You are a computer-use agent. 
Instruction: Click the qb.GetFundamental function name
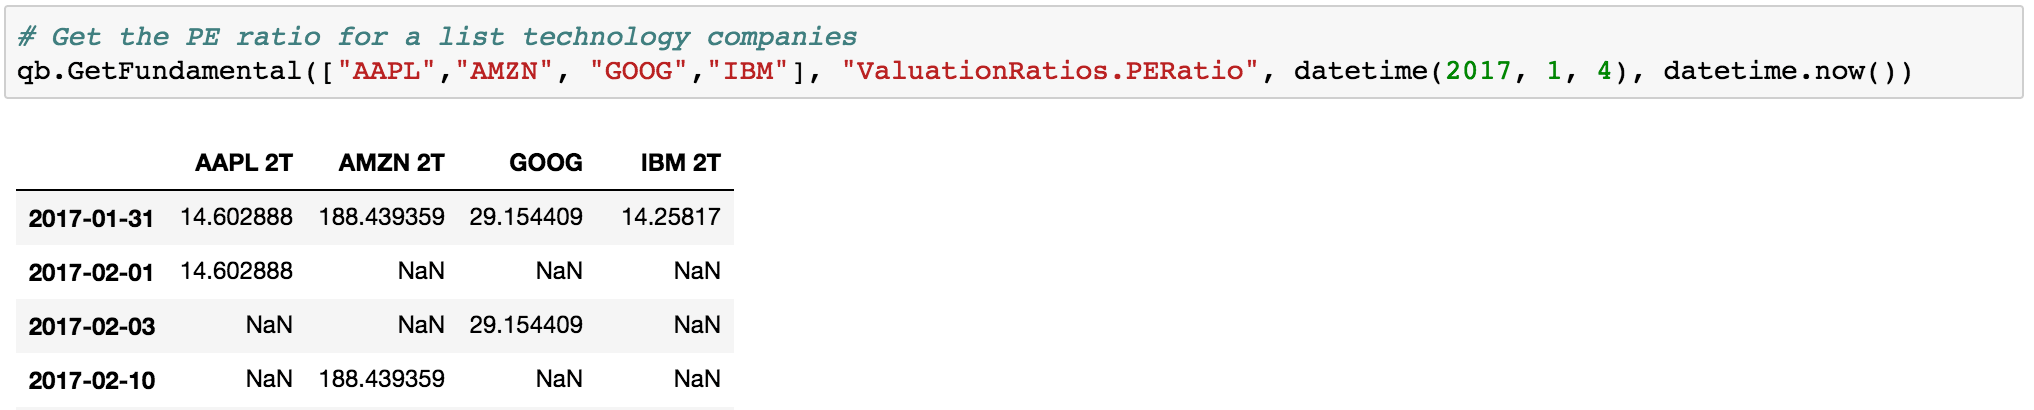(159, 71)
